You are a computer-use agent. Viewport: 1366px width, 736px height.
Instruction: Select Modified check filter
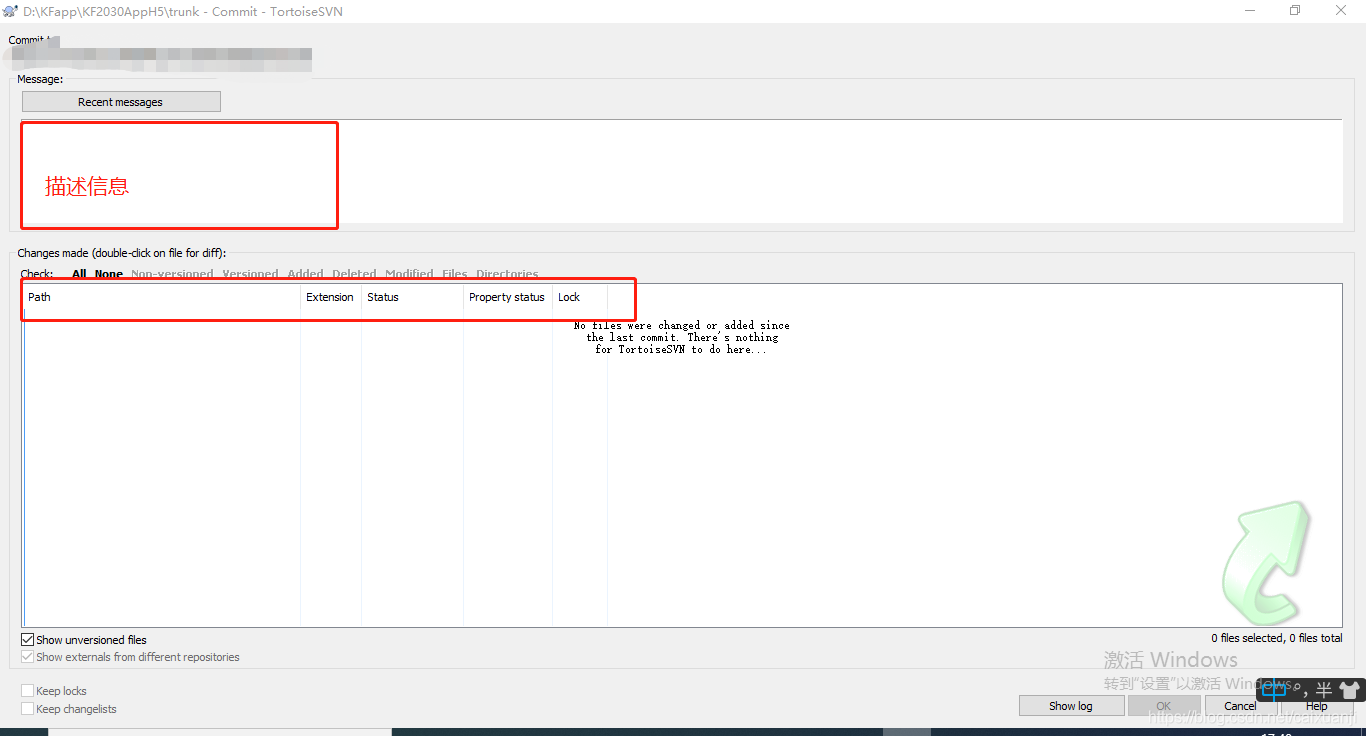click(x=409, y=274)
